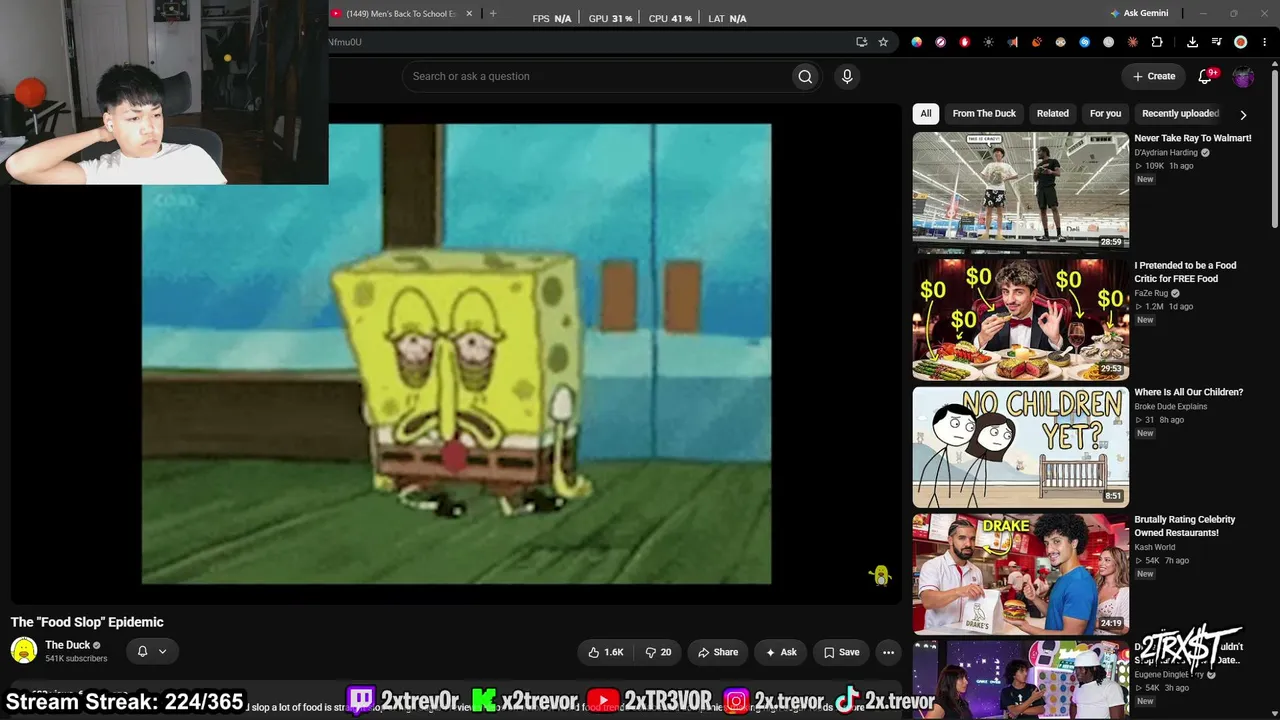
Task: Open the rainbow color wheel extension
Action: click(916, 42)
